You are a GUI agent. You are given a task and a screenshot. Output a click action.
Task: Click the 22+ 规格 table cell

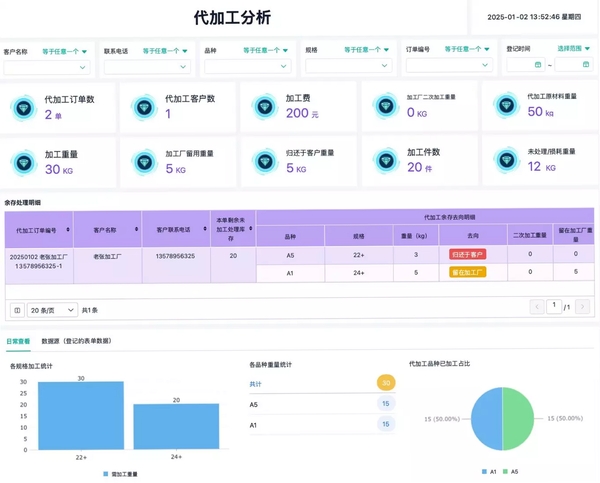[359, 255]
